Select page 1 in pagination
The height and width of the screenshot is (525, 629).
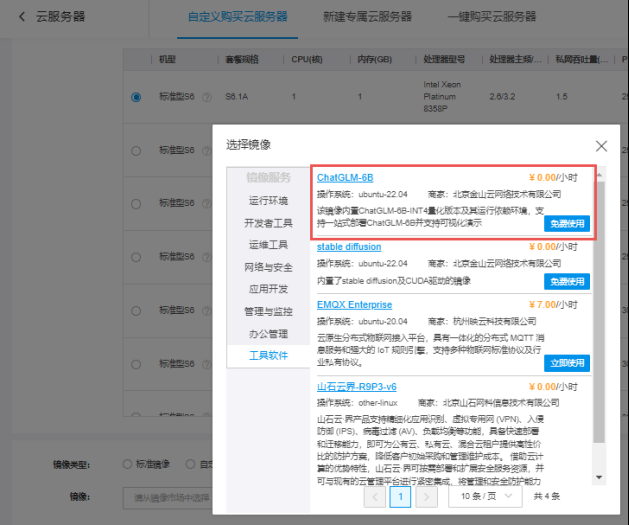tap(401, 496)
